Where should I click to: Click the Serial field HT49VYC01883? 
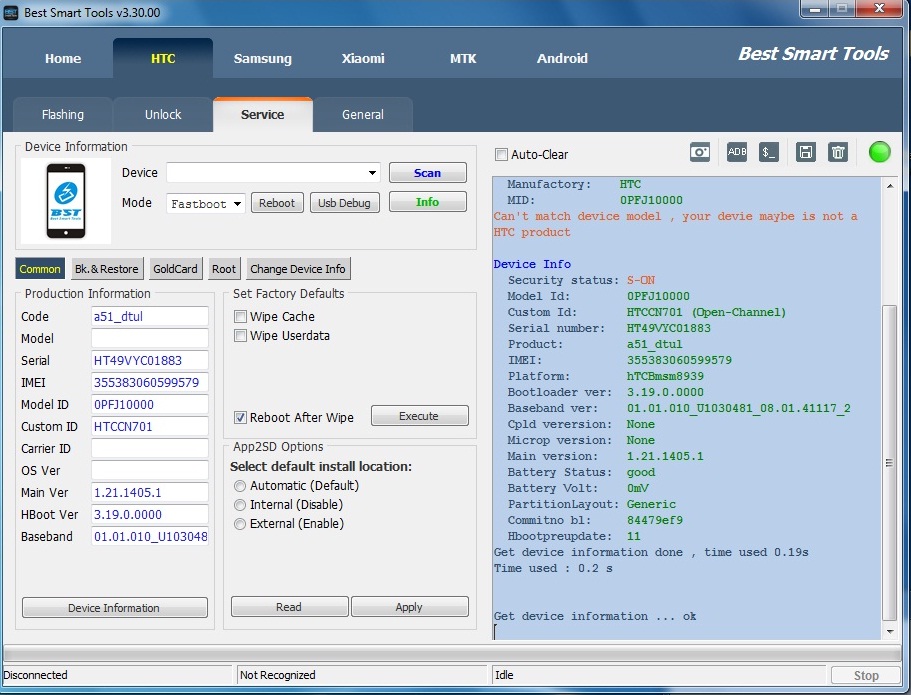click(149, 361)
